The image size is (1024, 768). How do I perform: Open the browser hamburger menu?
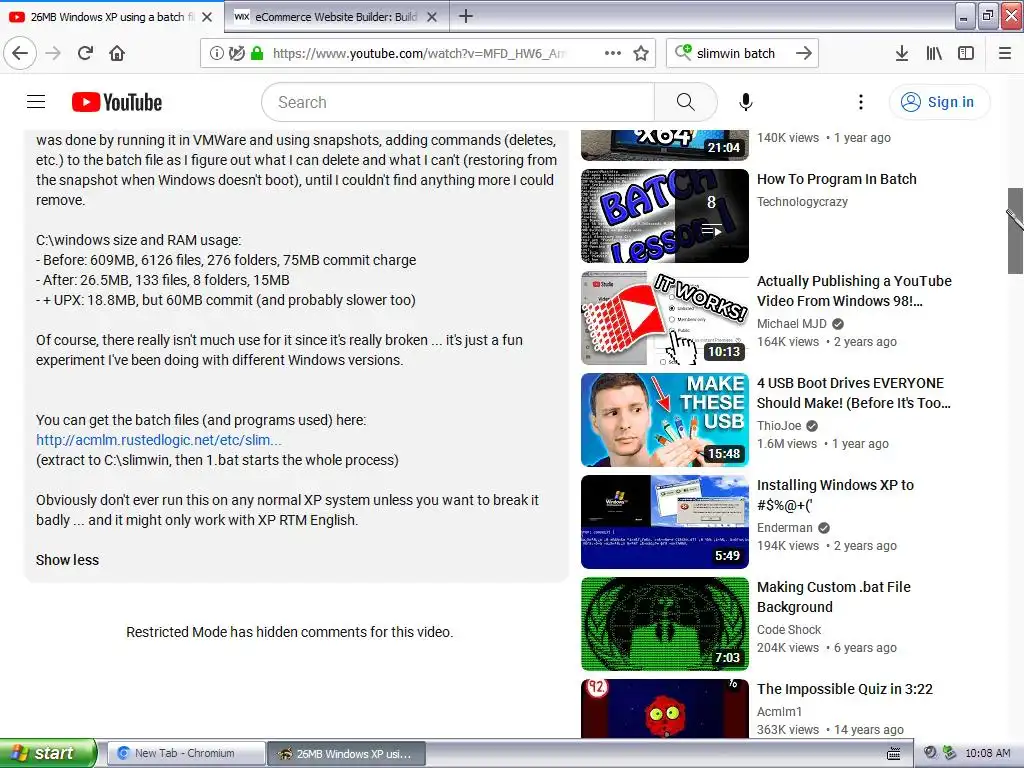[1005, 53]
